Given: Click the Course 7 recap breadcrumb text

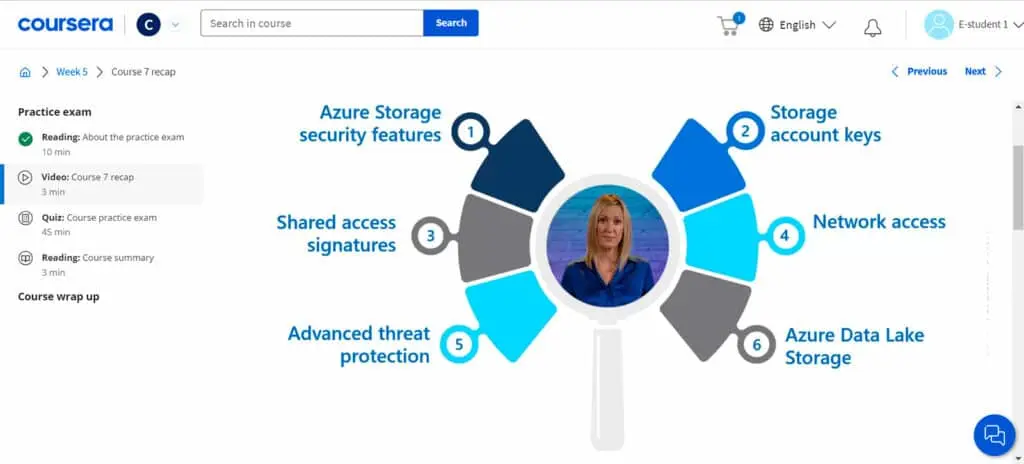Looking at the screenshot, I should (x=143, y=72).
